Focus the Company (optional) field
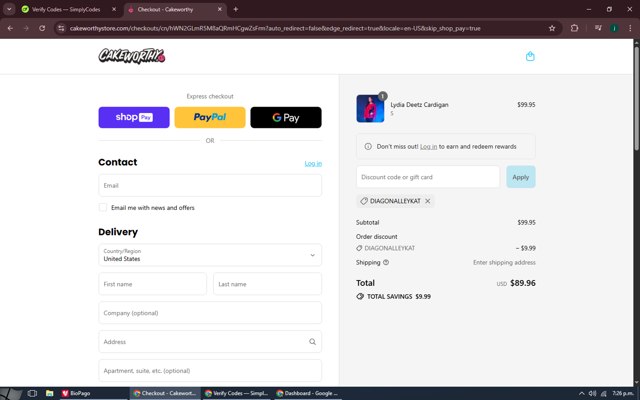Screen dimensions: 640x400 [210, 313]
